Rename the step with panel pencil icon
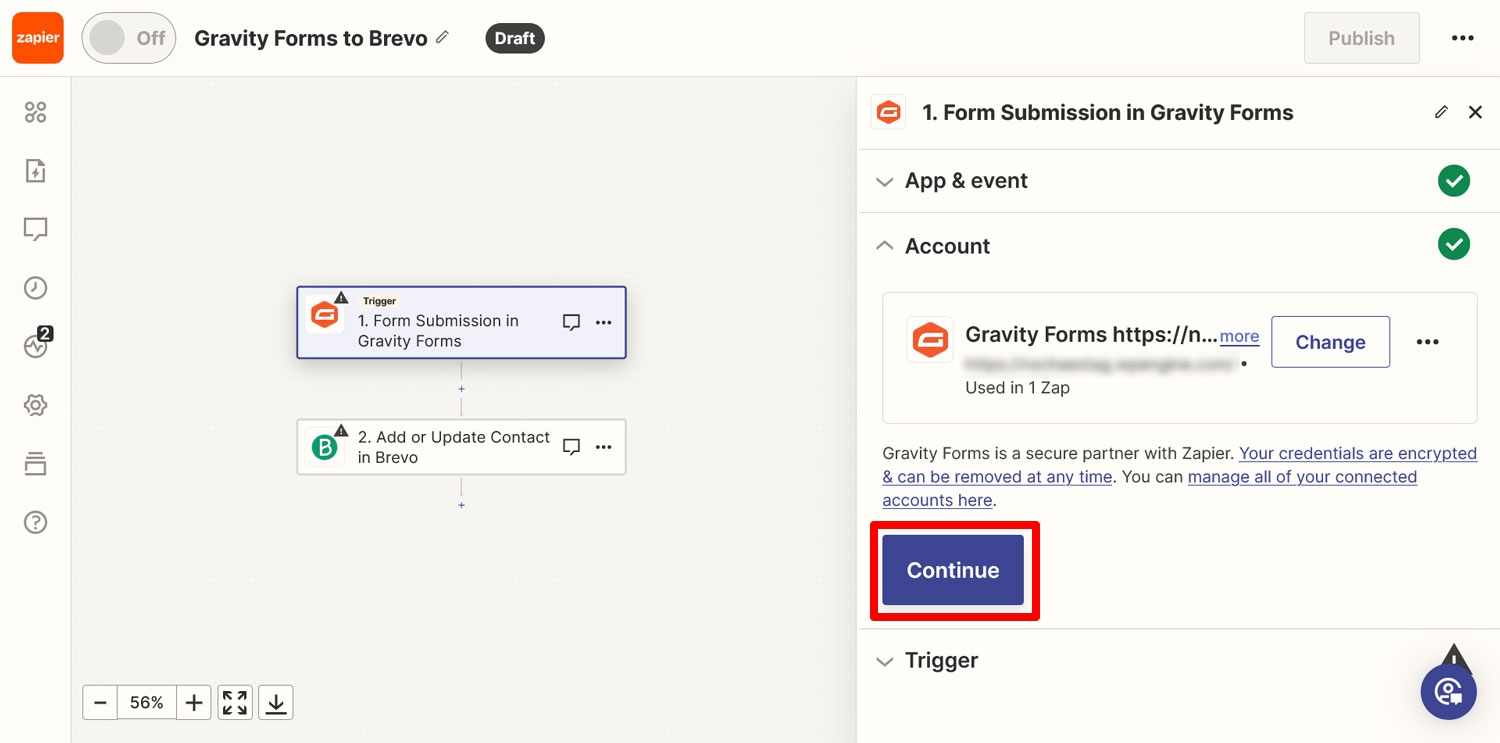Image resolution: width=1500 pixels, height=743 pixels. click(1441, 112)
